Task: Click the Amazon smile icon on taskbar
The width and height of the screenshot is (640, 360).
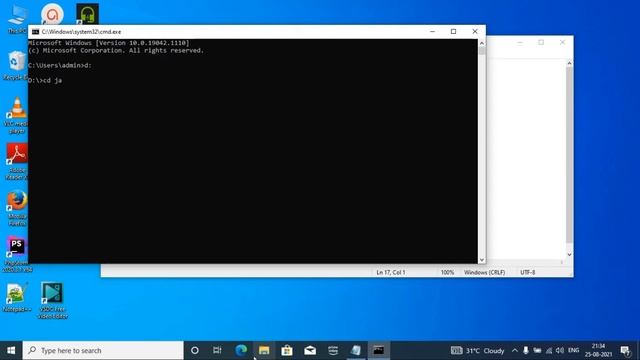Action: pyautogui.click(x=333, y=350)
